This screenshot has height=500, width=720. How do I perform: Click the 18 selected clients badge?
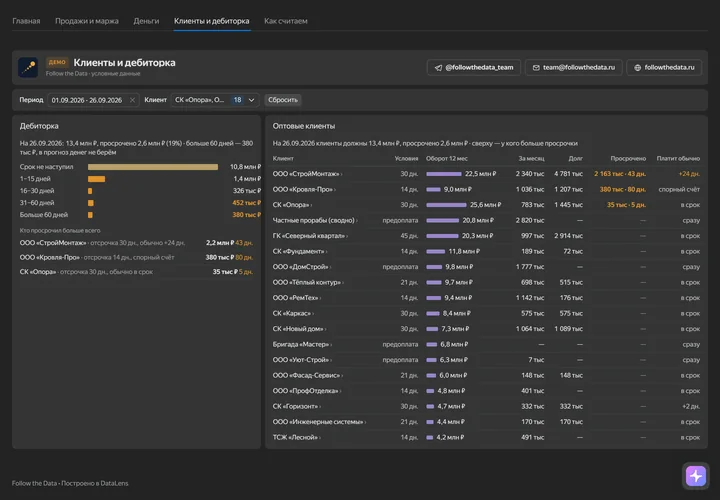[237, 100]
